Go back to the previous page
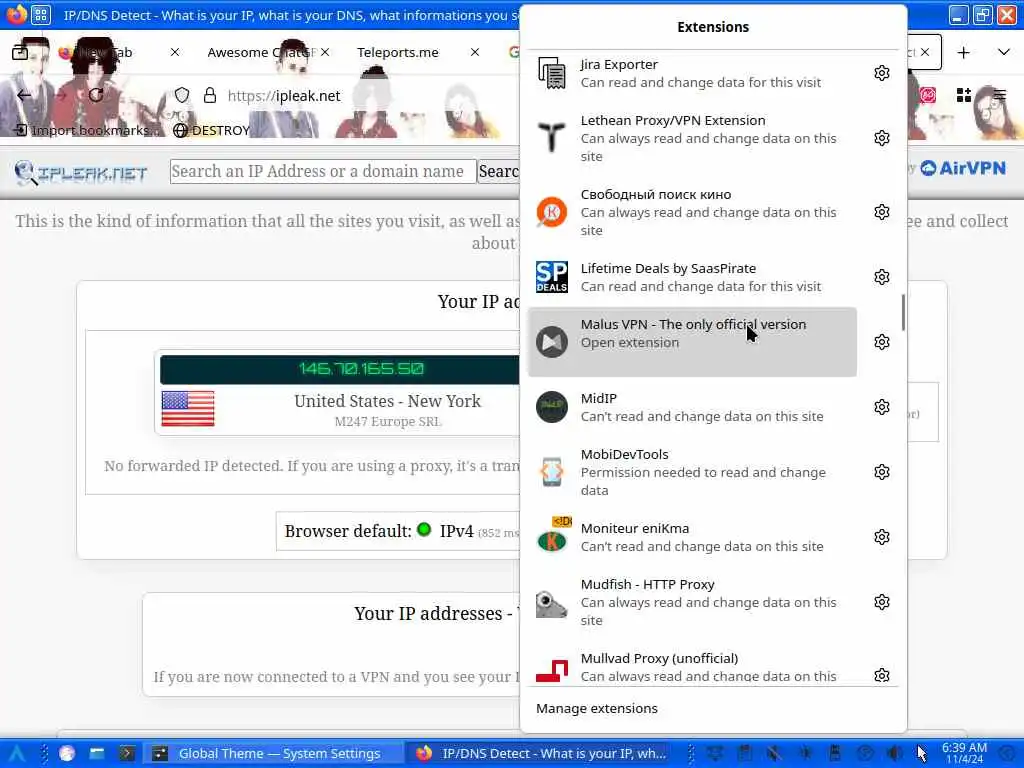This screenshot has height=768, width=1024. (x=24, y=95)
